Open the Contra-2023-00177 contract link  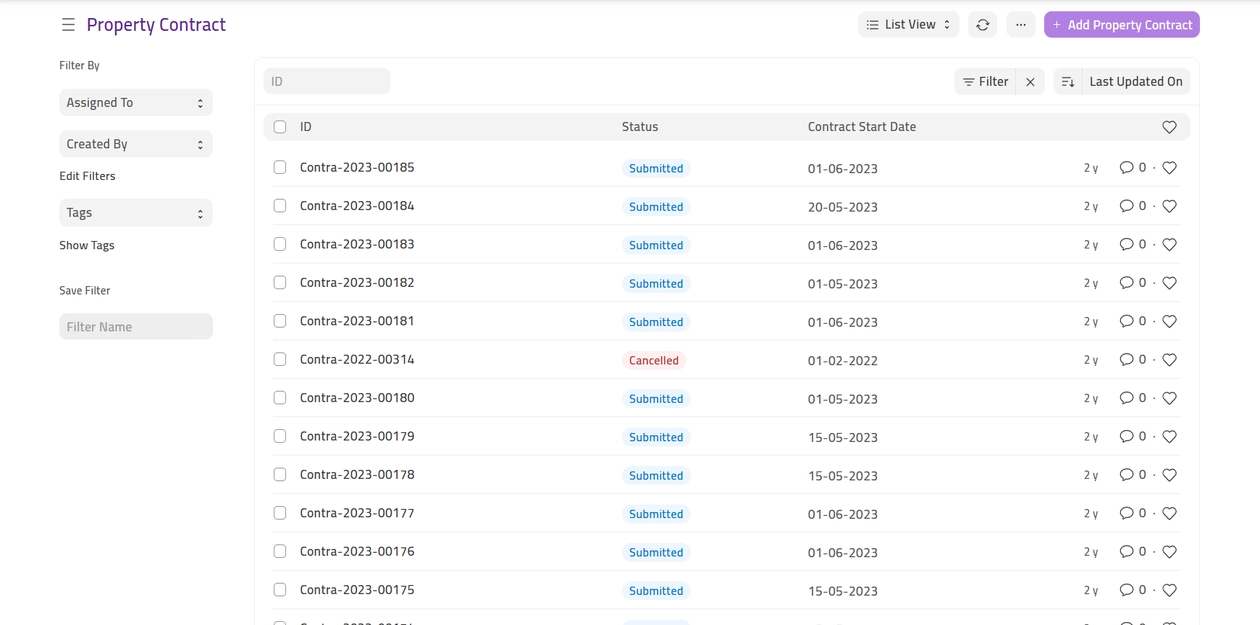pyautogui.click(x=357, y=513)
